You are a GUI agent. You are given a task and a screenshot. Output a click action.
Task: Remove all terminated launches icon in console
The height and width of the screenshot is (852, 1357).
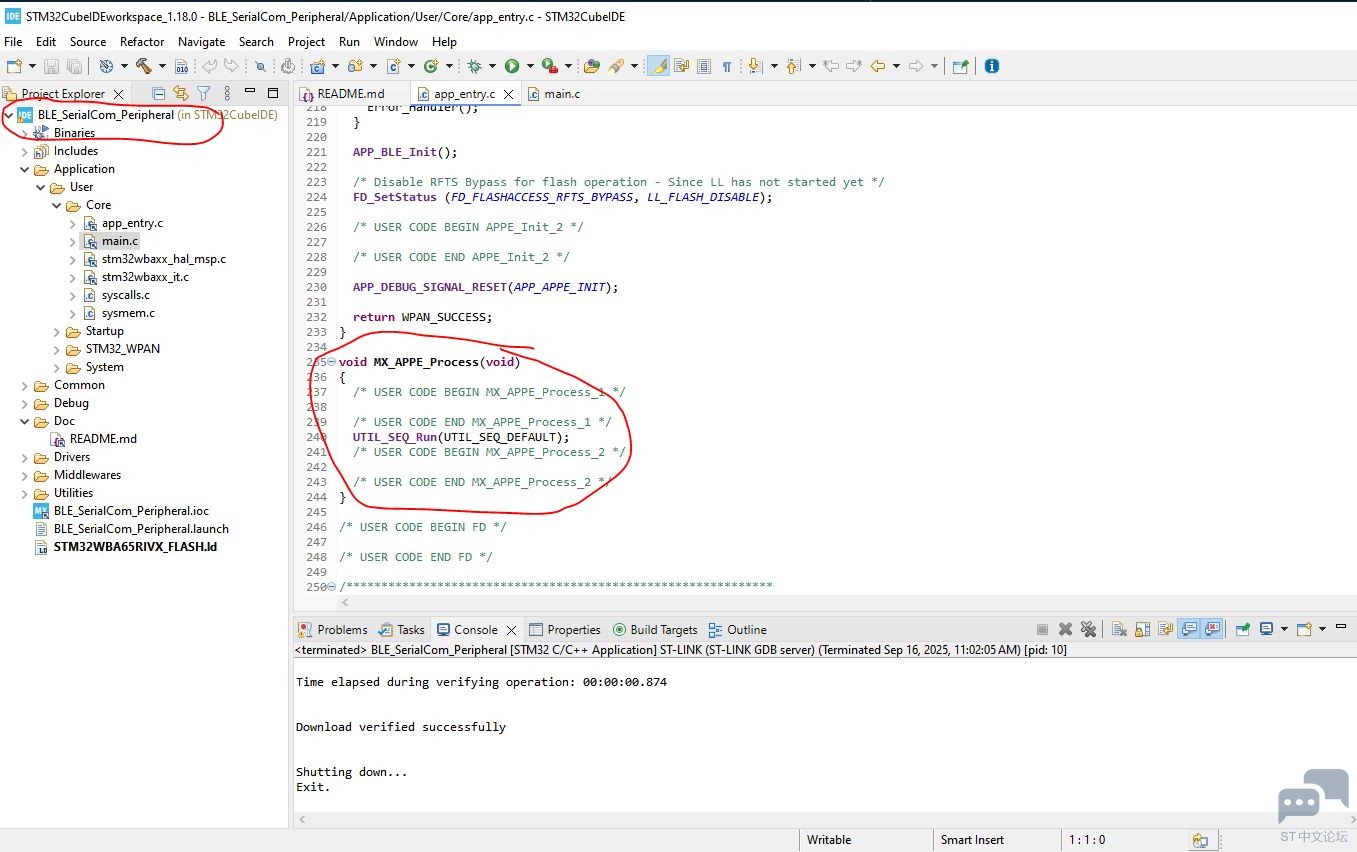coord(1088,629)
